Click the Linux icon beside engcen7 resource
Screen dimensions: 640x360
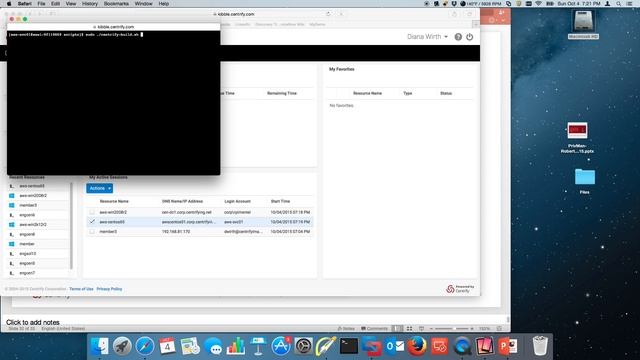tap(11, 273)
